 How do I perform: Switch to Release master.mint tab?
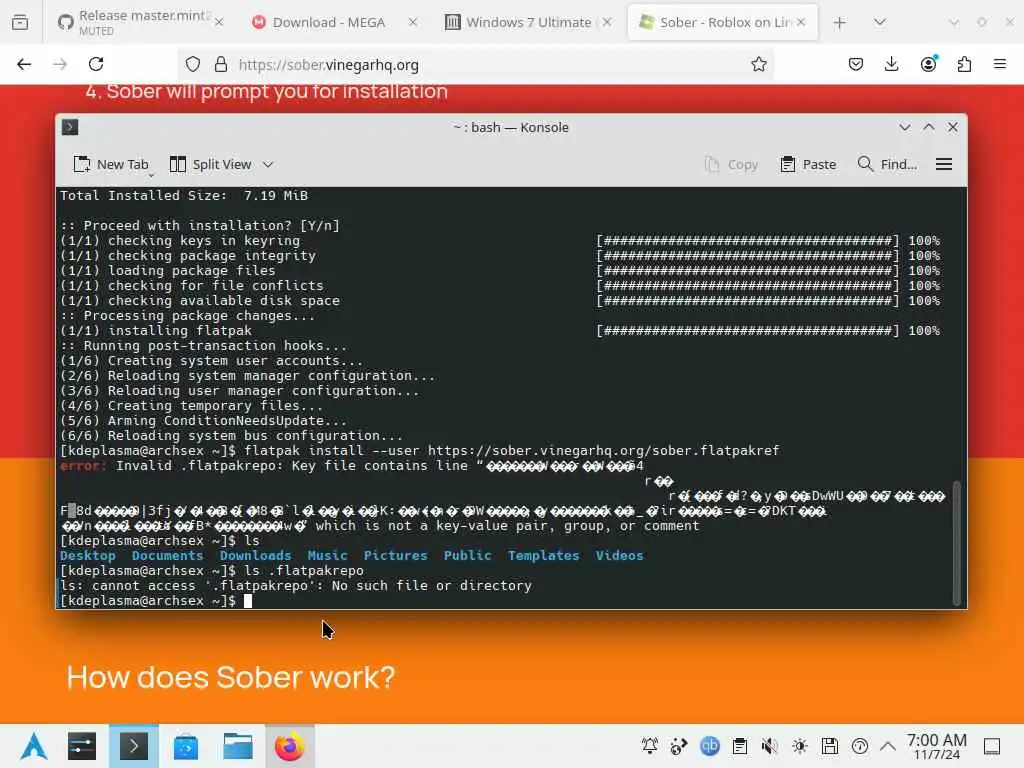coord(140,22)
